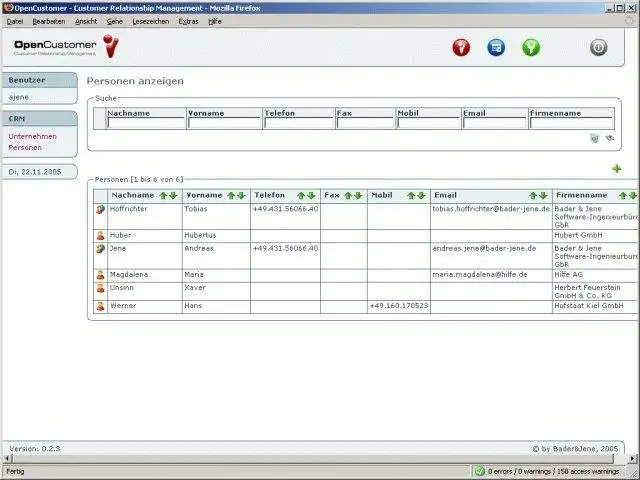
Task: Focus the Nachname search field
Action: [x=146, y=123]
